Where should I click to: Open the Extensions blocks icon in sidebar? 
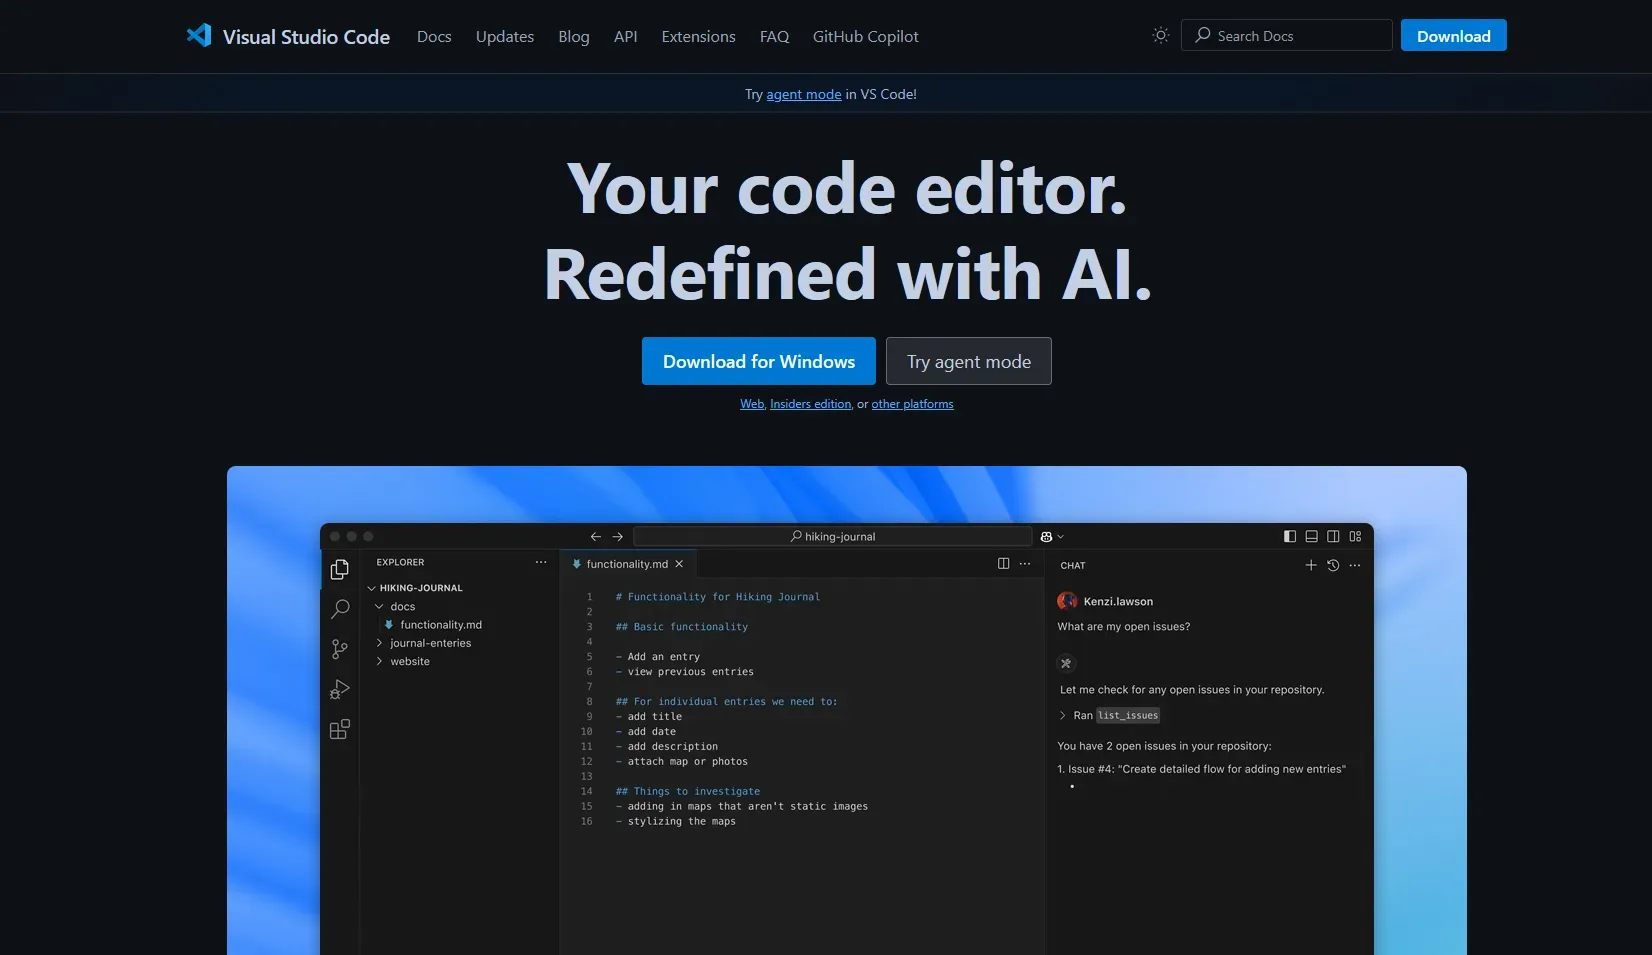click(340, 730)
